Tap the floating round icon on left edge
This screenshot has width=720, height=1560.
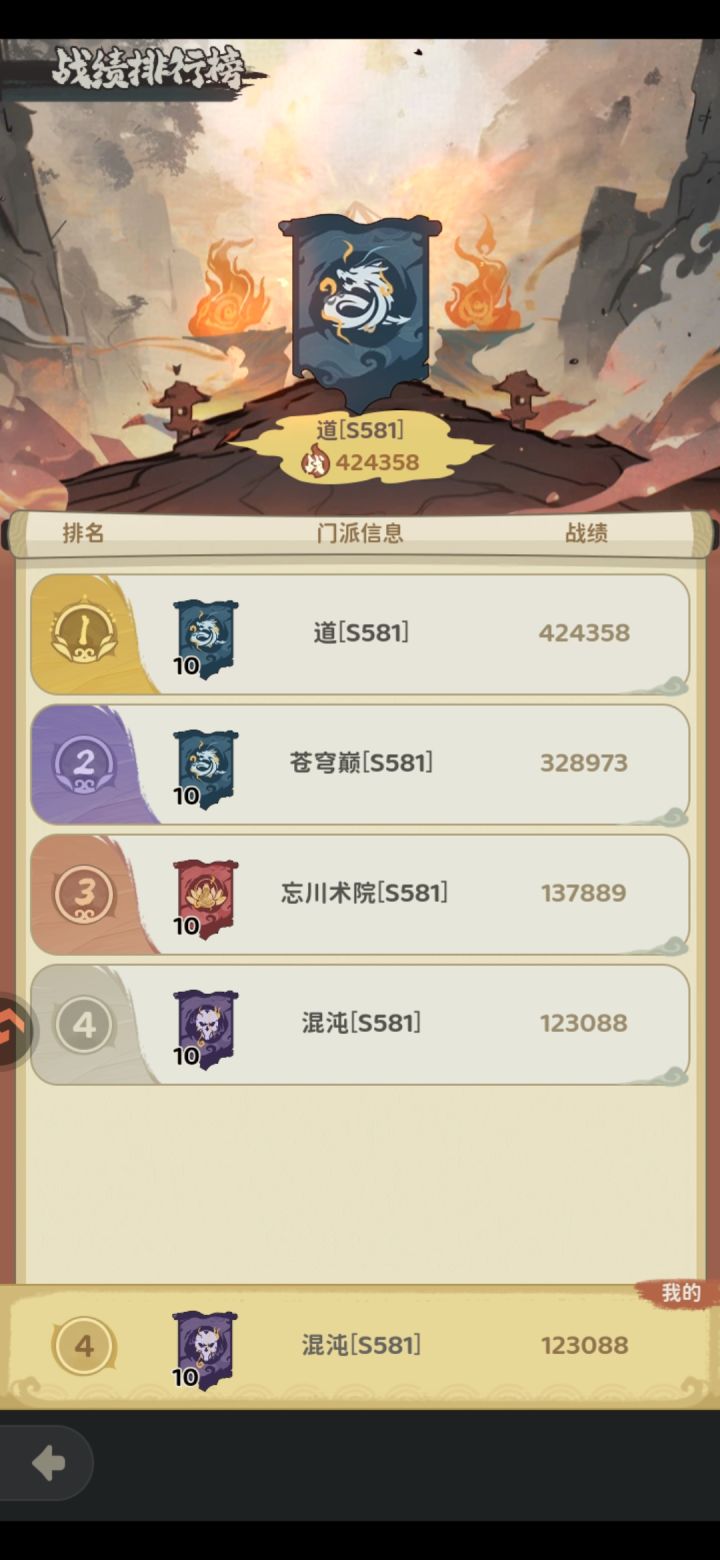click(x=14, y=1032)
